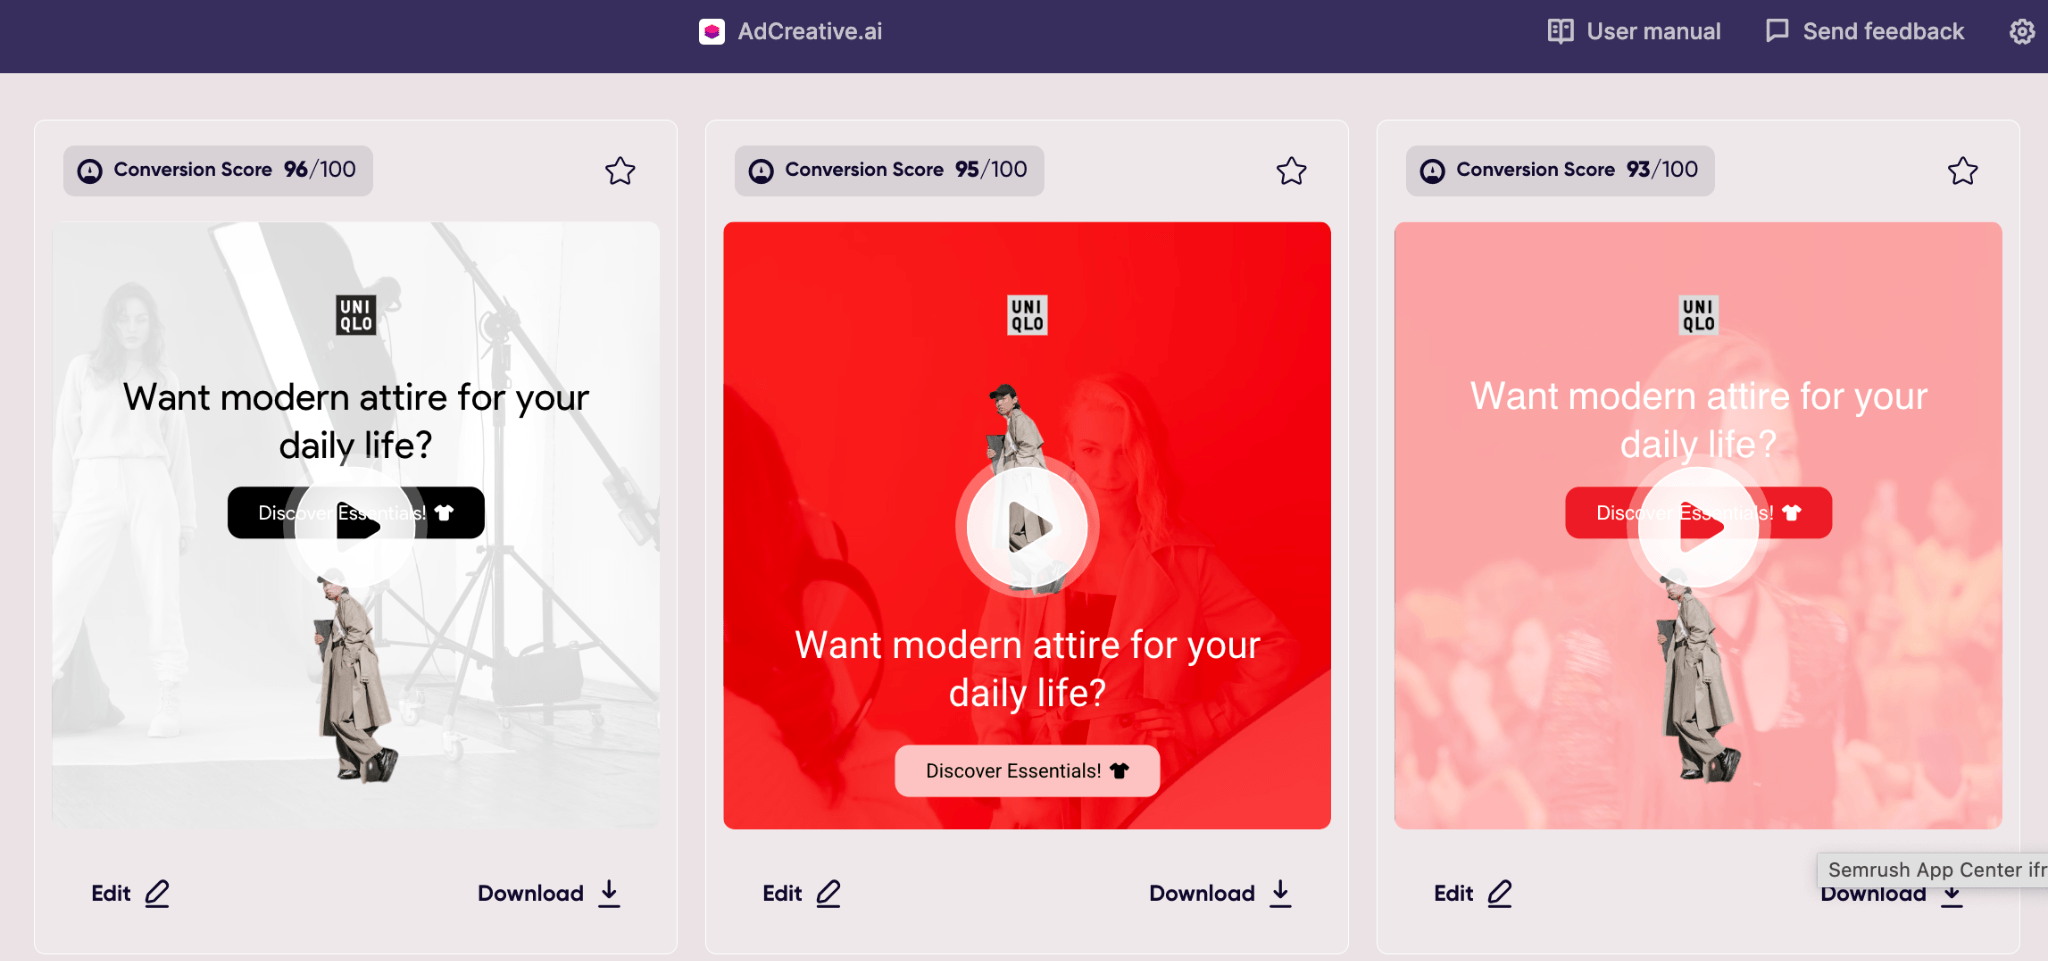Click the pencil icon on the 96/100 ad
2048x961 pixels.
pyautogui.click(x=157, y=893)
